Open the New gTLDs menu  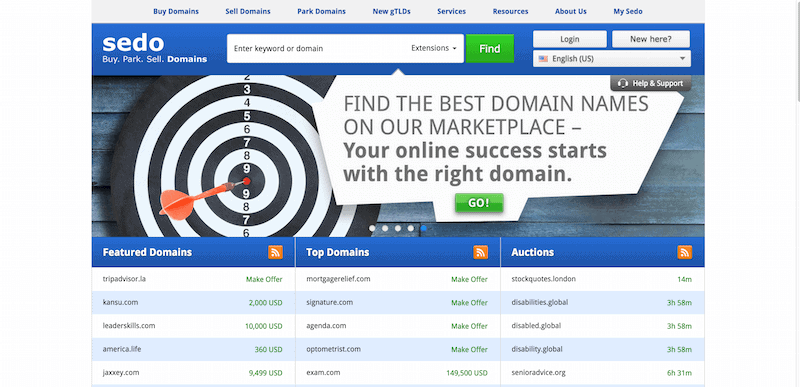[x=391, y=11]
